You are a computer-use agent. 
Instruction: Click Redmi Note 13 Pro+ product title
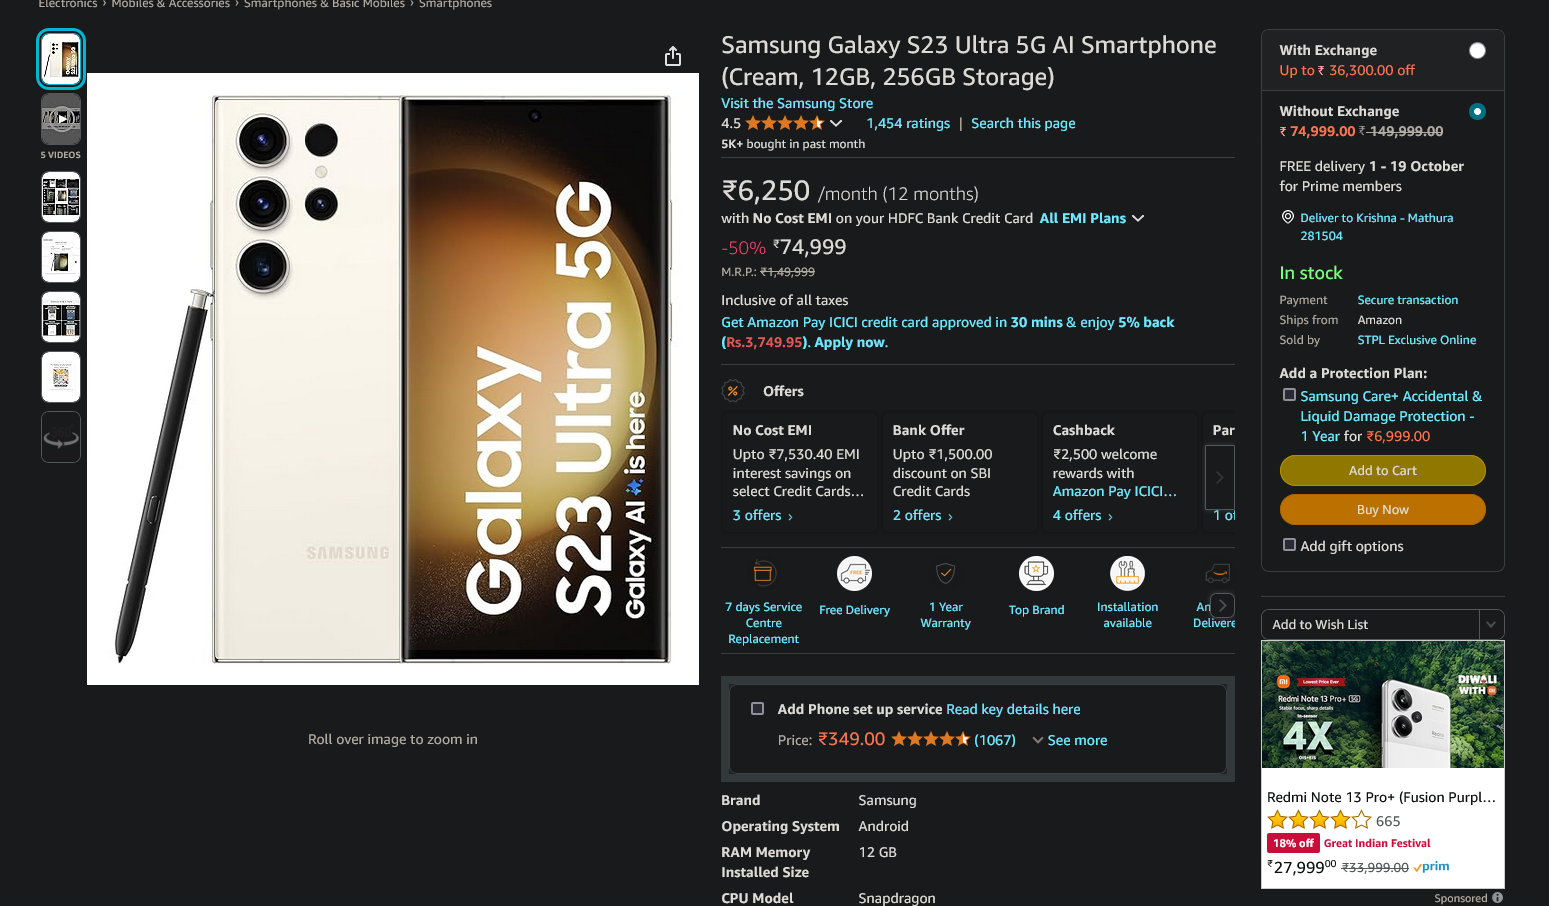(1381, 797)
